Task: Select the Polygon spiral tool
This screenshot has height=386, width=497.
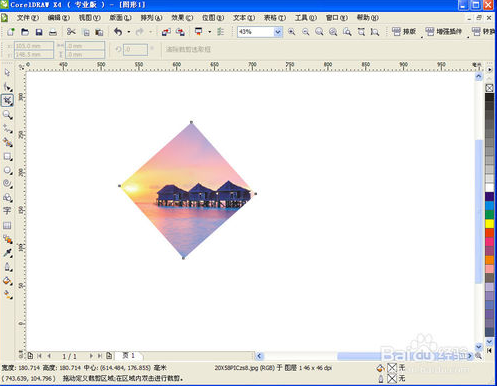Action: click(7, 184)
